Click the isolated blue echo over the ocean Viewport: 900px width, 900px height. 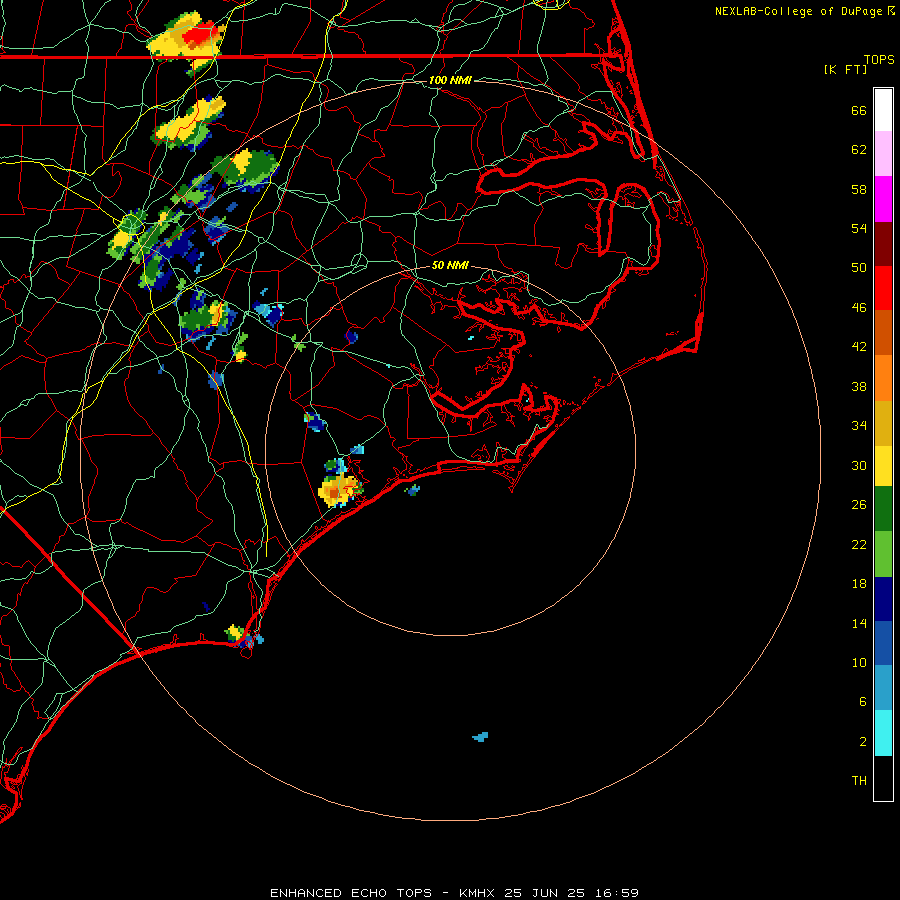pyautogui.click(x=480, y=736)
